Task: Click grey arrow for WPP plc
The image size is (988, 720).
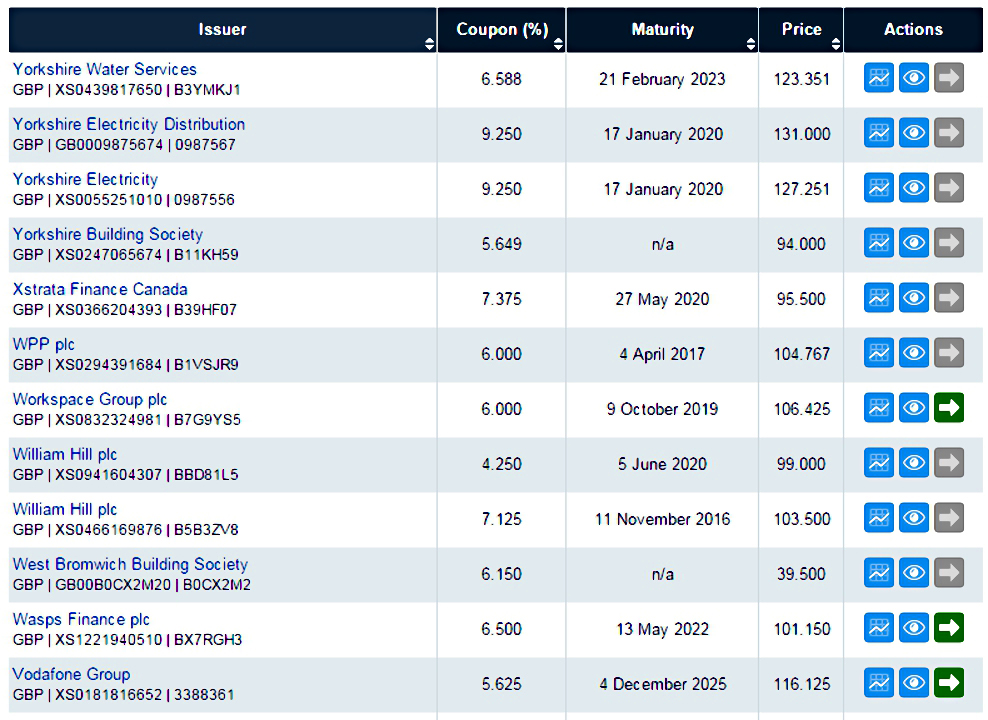Action: 949,353
